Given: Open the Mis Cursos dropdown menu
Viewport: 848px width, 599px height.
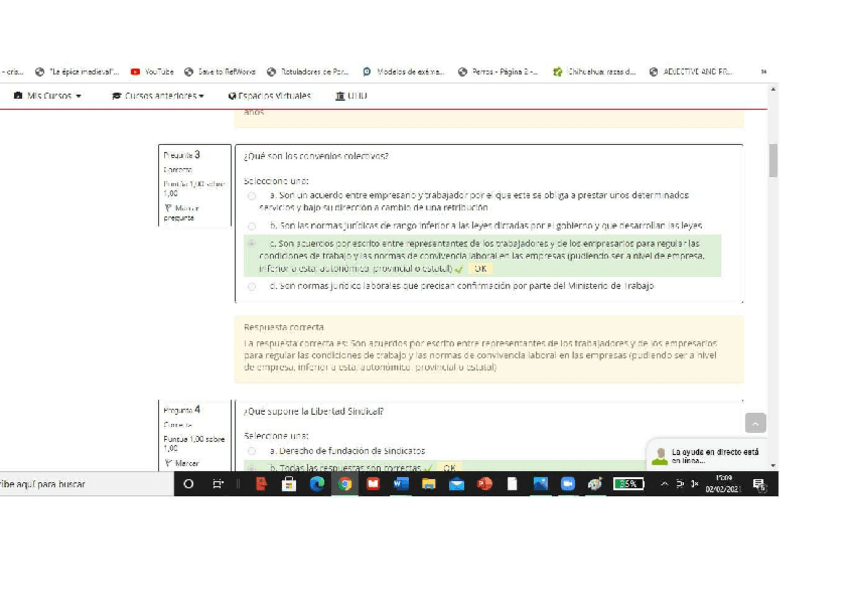Looking at the screenshot, I should tap(48, 96).
